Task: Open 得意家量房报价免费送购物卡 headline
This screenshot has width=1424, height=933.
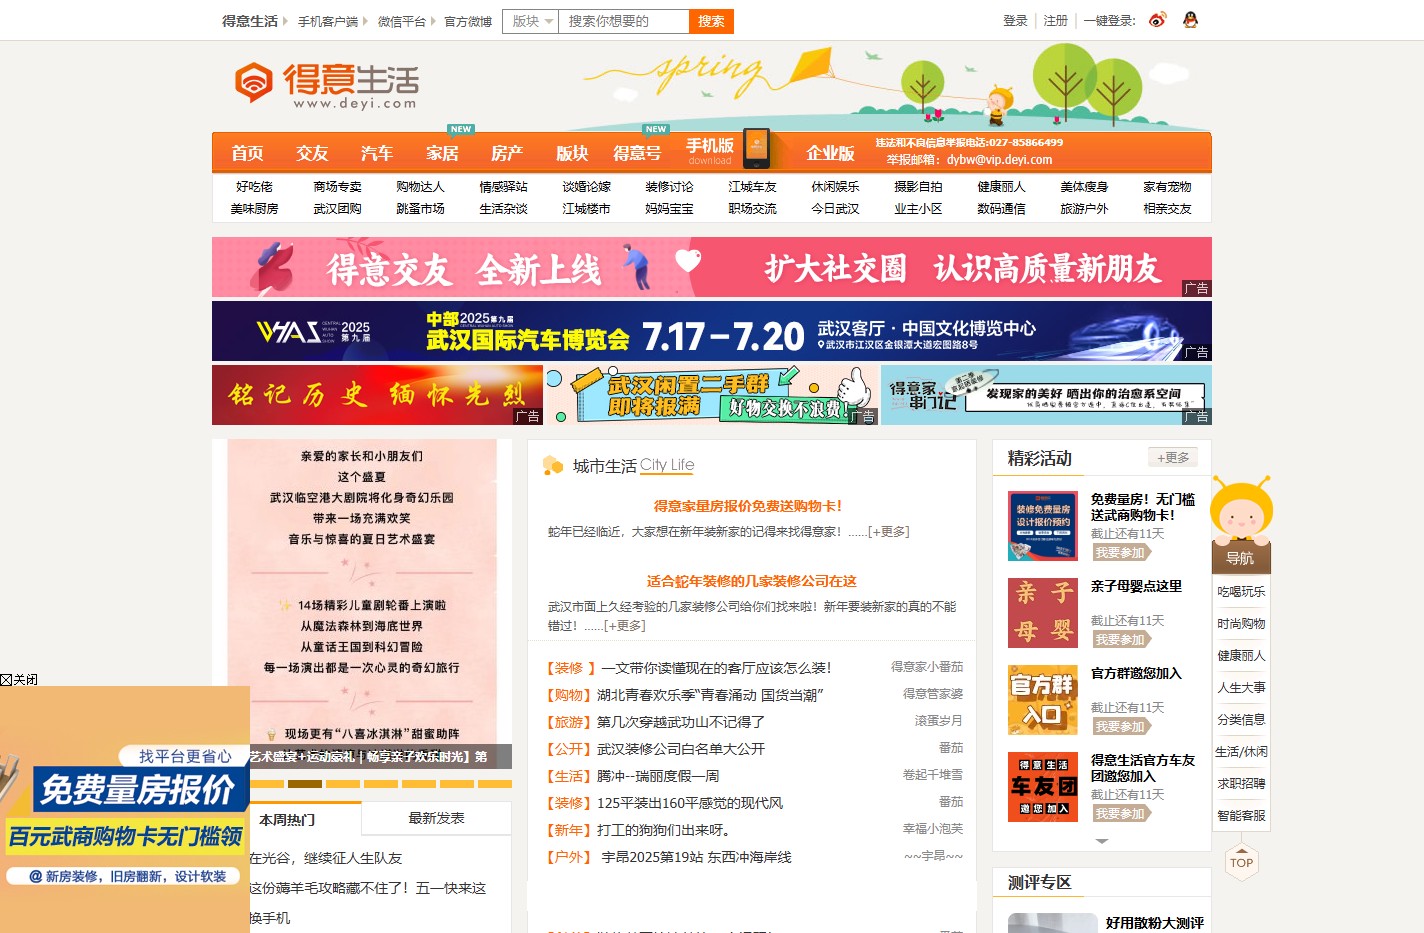Action: coord(748,506)
